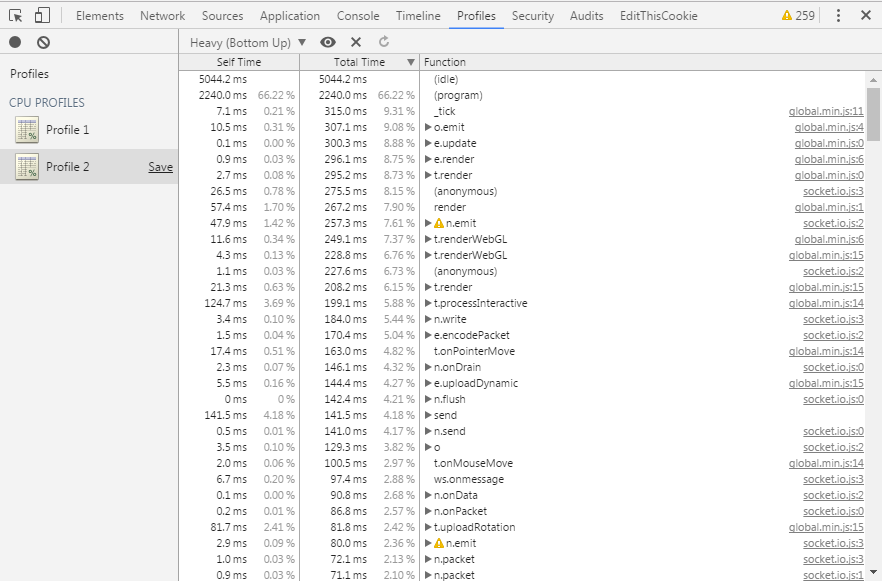
Task: Start recording a CPU profile
Action: pos(15,42)
